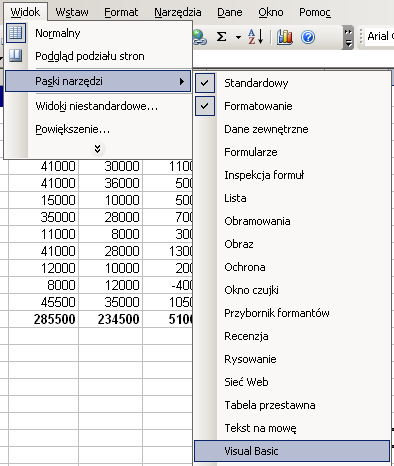
Task: Select cell with value 45500
Action: coord(44,302)
